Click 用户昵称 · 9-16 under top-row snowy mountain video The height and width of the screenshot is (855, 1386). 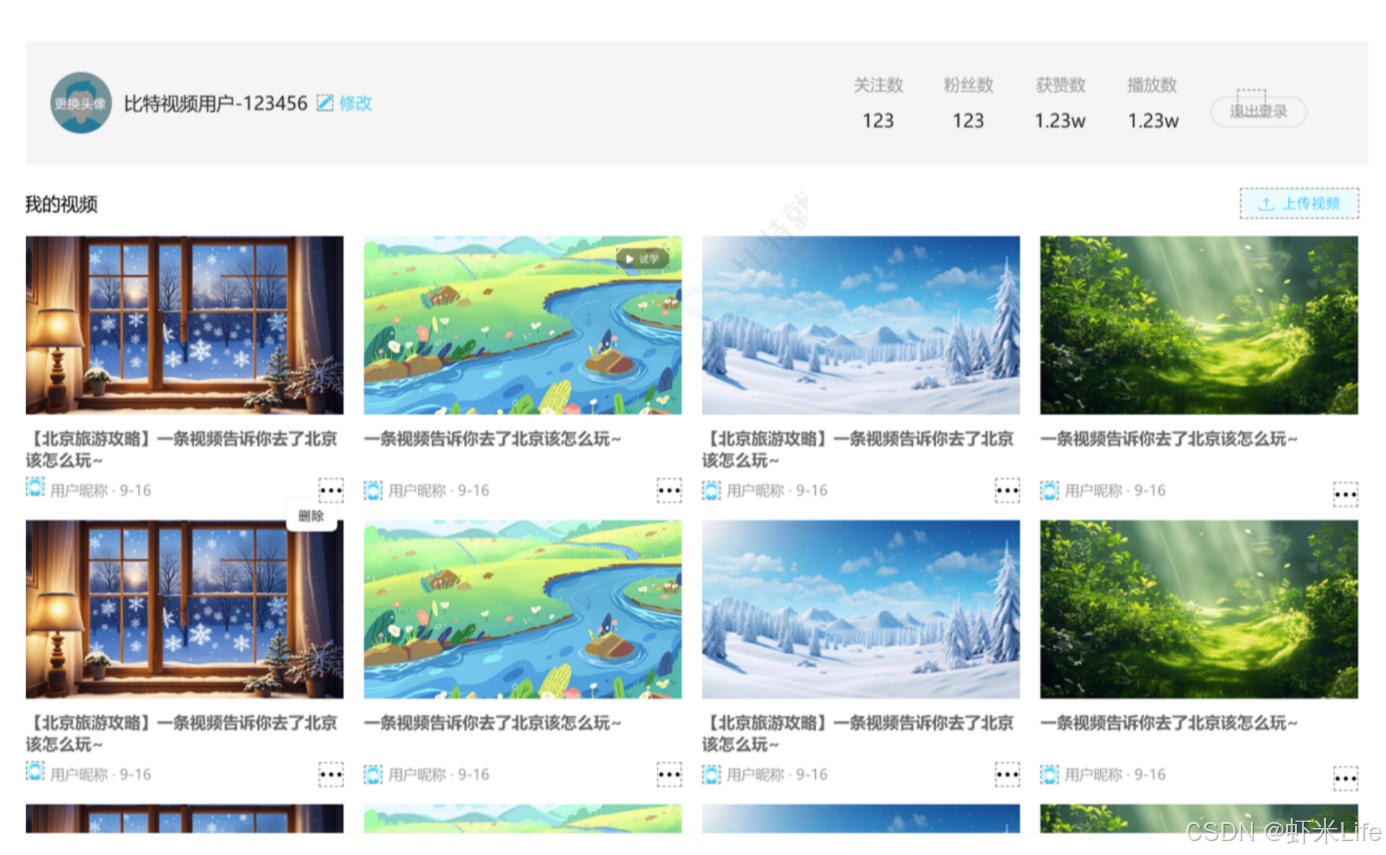(777, 491)
